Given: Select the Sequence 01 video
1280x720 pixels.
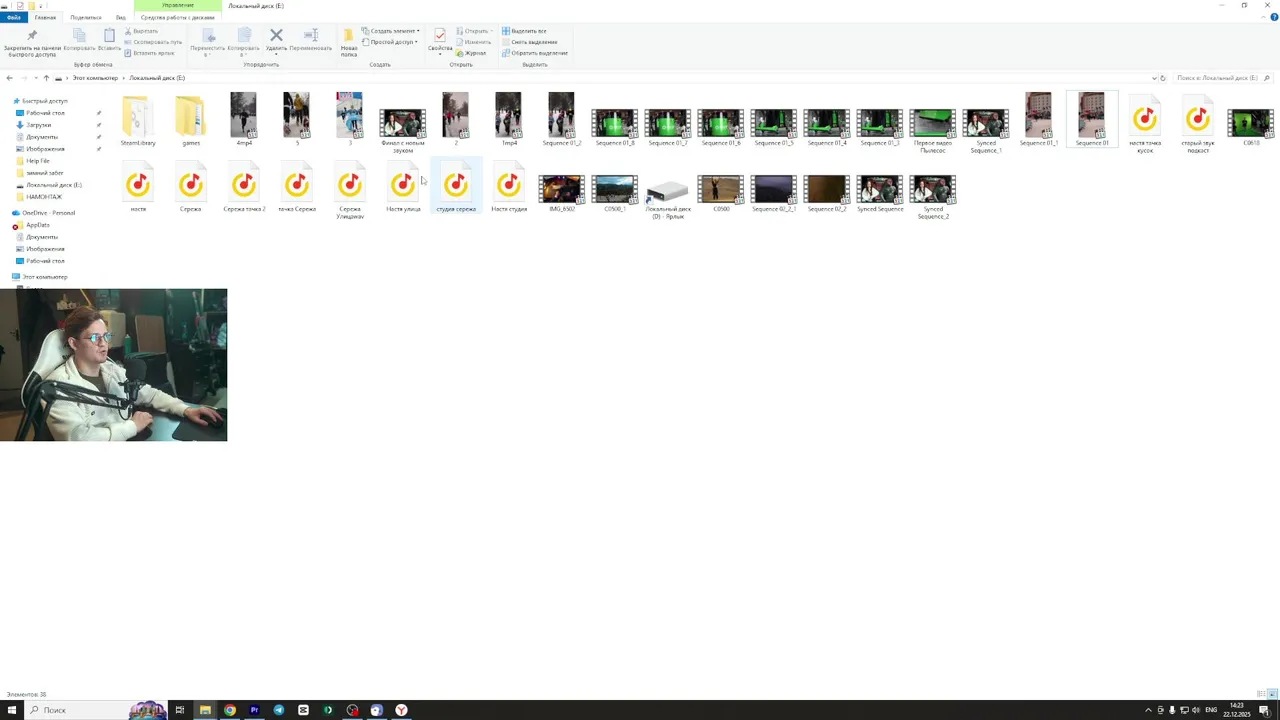Looking at the screenshot, I should (x=1091, y=119).
